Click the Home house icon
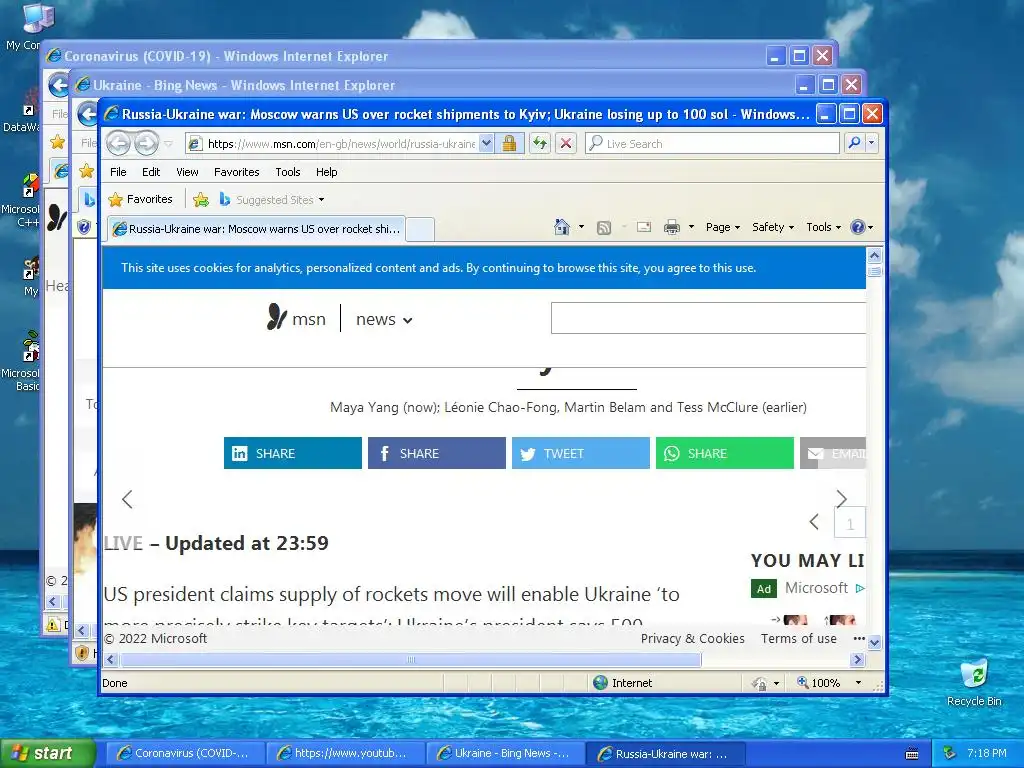Image resolution: width=1024 pixels, height=768 pixels. pyautogui.click(x=562, y=227)
